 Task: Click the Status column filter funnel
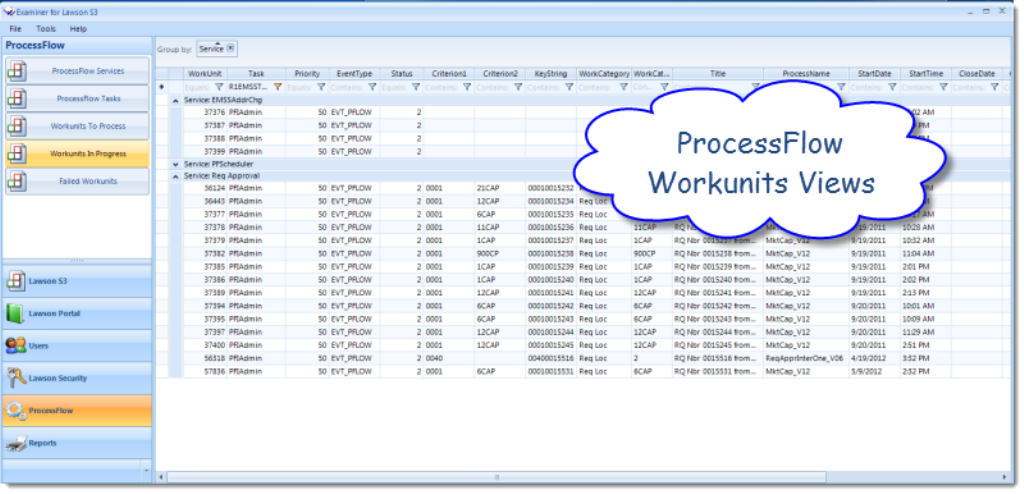click(415, 86)
